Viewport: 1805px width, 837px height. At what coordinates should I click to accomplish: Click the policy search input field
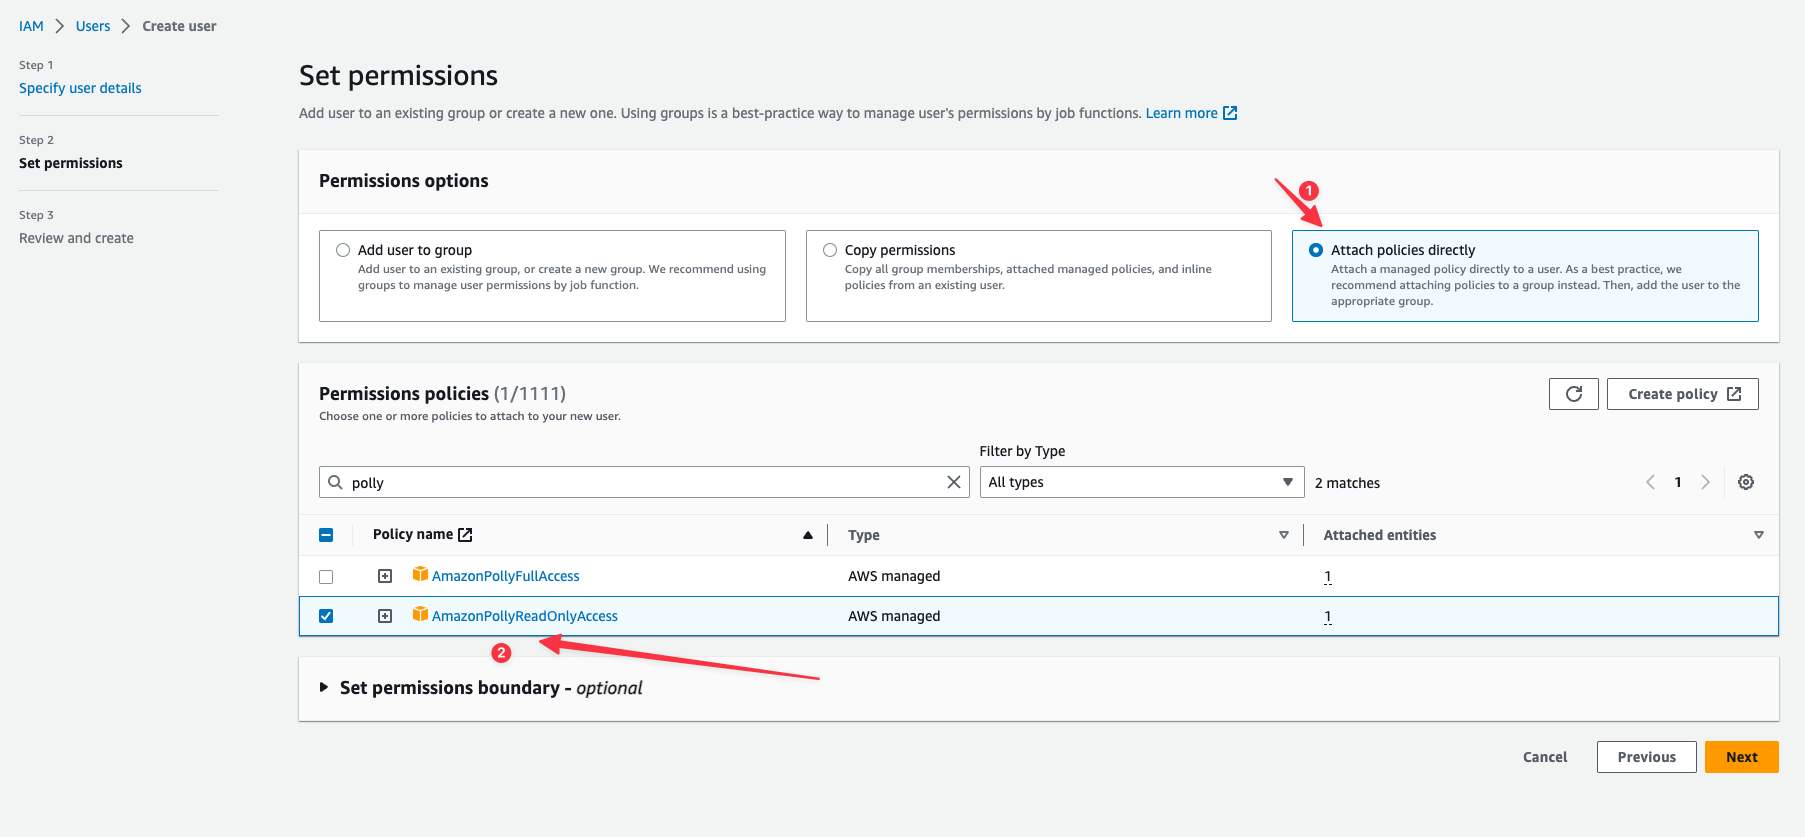[x=640, y=482]
